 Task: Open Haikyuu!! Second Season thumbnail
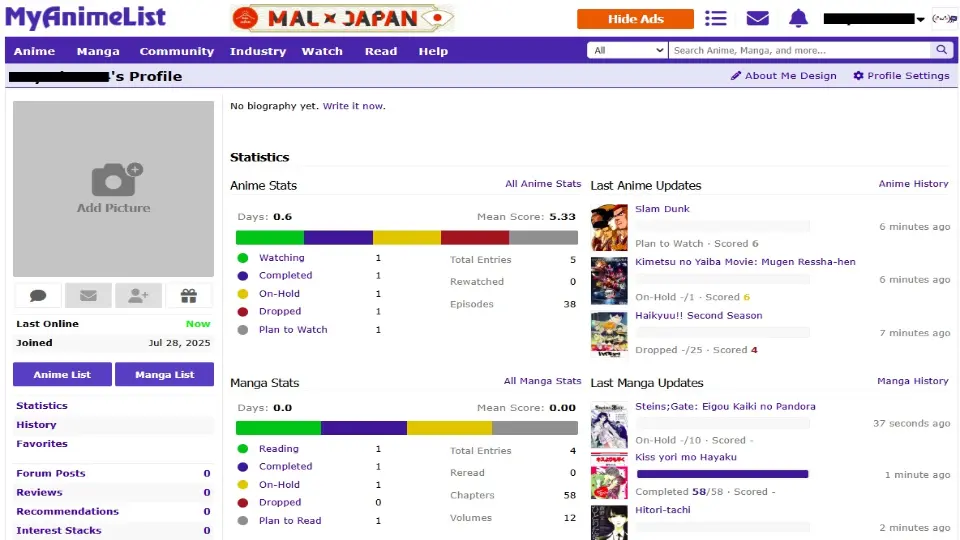609,334
